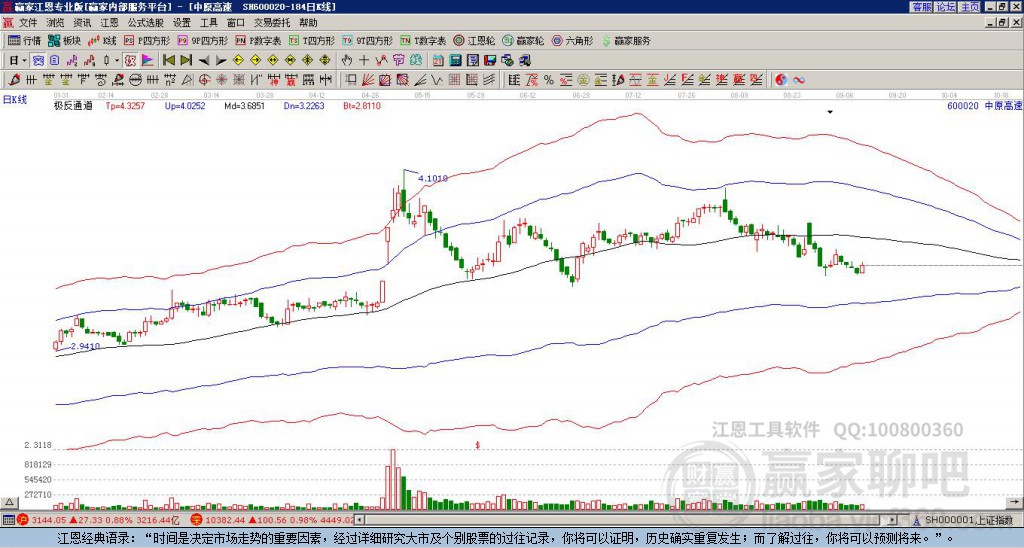
Task: Open the calculator icon
Action: click(x=456, y=60)
